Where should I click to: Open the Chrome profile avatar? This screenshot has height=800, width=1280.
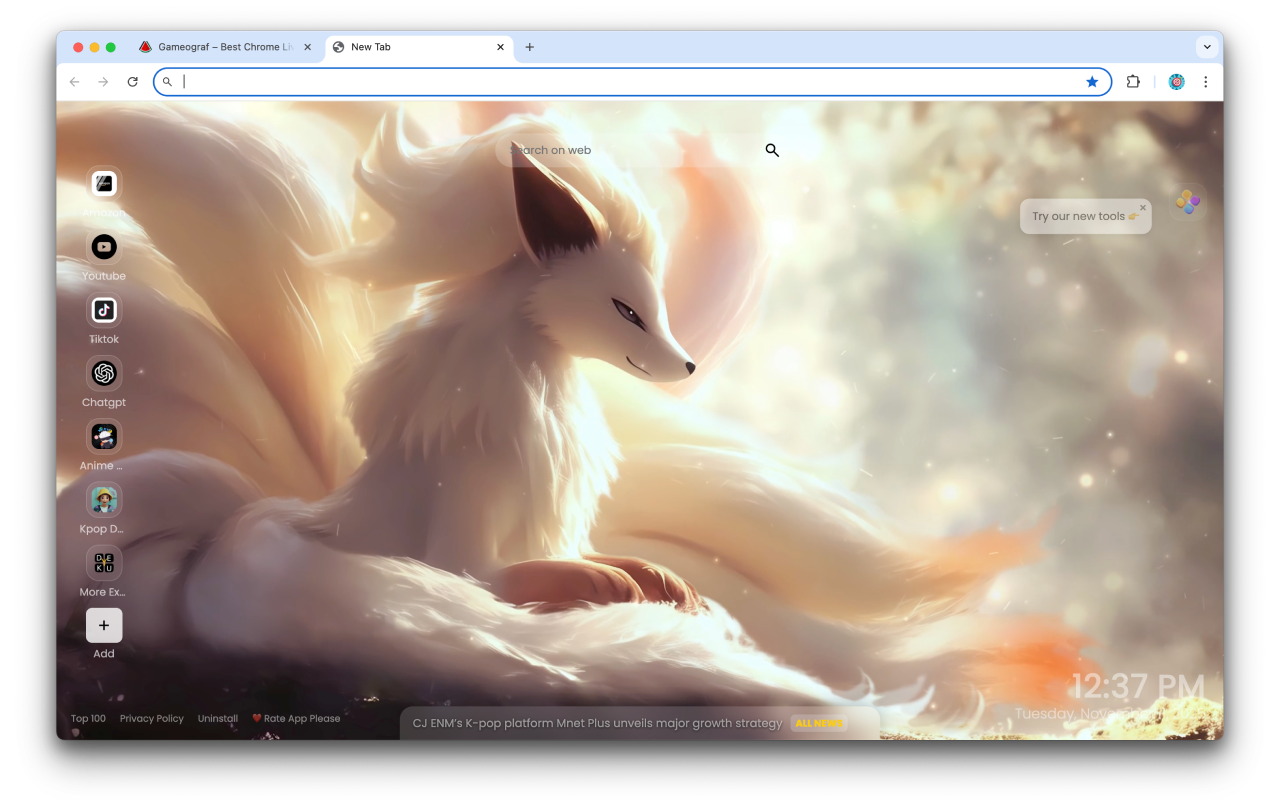point(1176,82)
